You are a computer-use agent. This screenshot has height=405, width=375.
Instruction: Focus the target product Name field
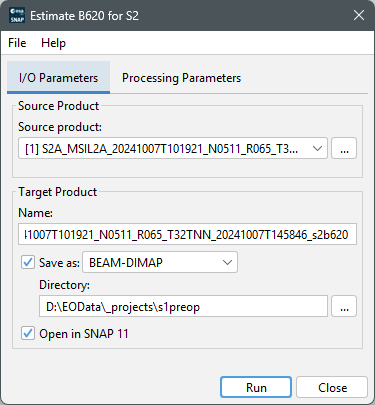(x=187, y=234)
